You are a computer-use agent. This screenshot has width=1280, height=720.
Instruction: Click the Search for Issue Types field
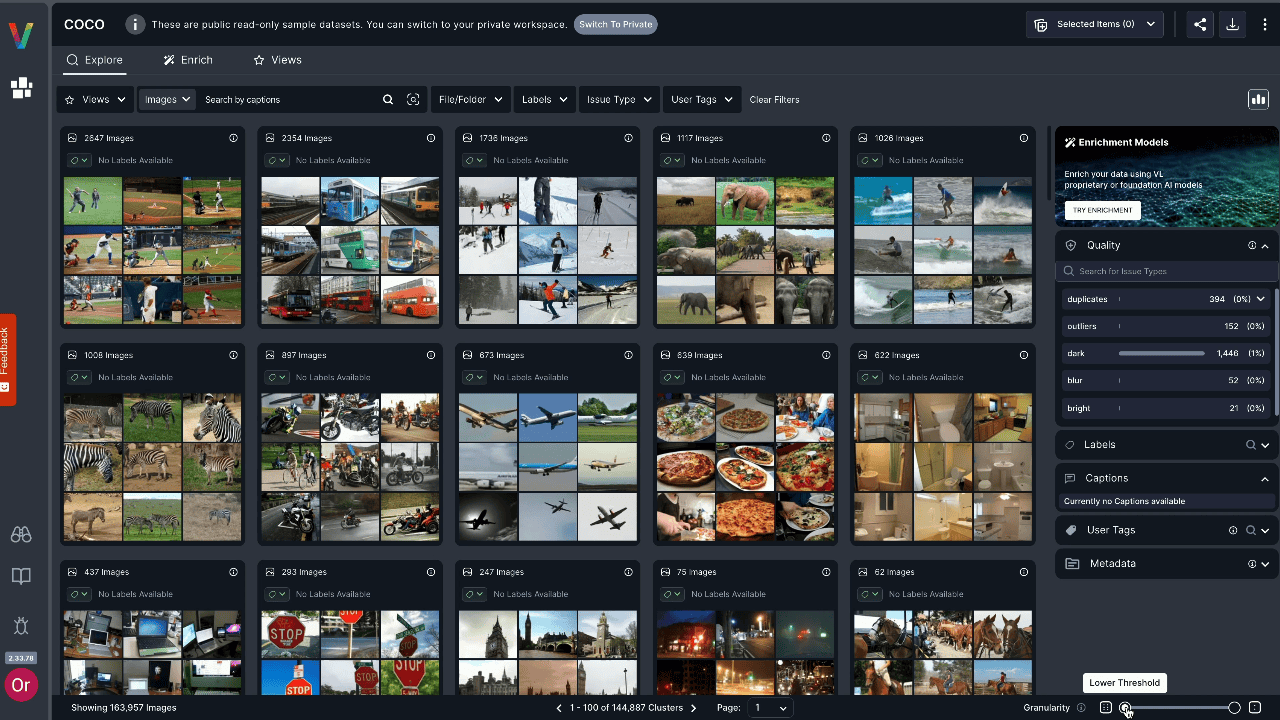click(1167, 271)
